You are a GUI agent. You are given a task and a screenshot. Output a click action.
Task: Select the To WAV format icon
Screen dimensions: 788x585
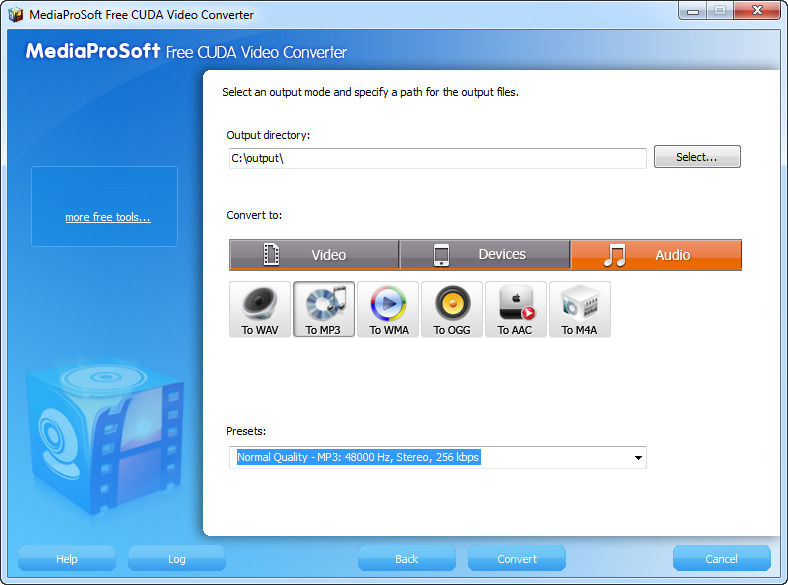click(260, 309)
